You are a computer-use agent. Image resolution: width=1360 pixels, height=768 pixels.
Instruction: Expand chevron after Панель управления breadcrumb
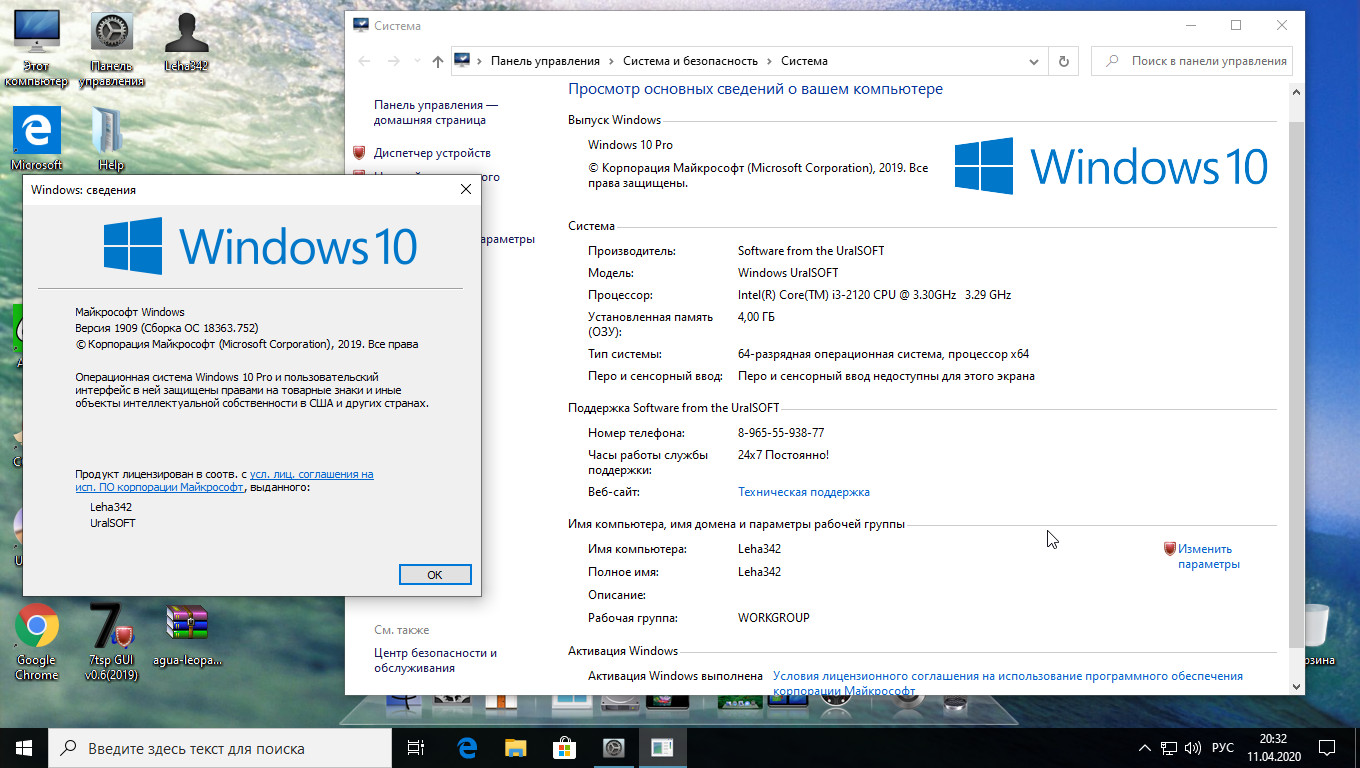point(611,61)
